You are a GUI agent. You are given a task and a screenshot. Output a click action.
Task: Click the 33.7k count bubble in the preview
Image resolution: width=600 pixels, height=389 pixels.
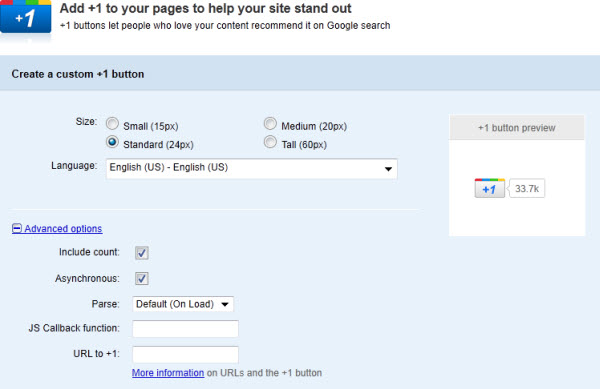tap(527, 189)
